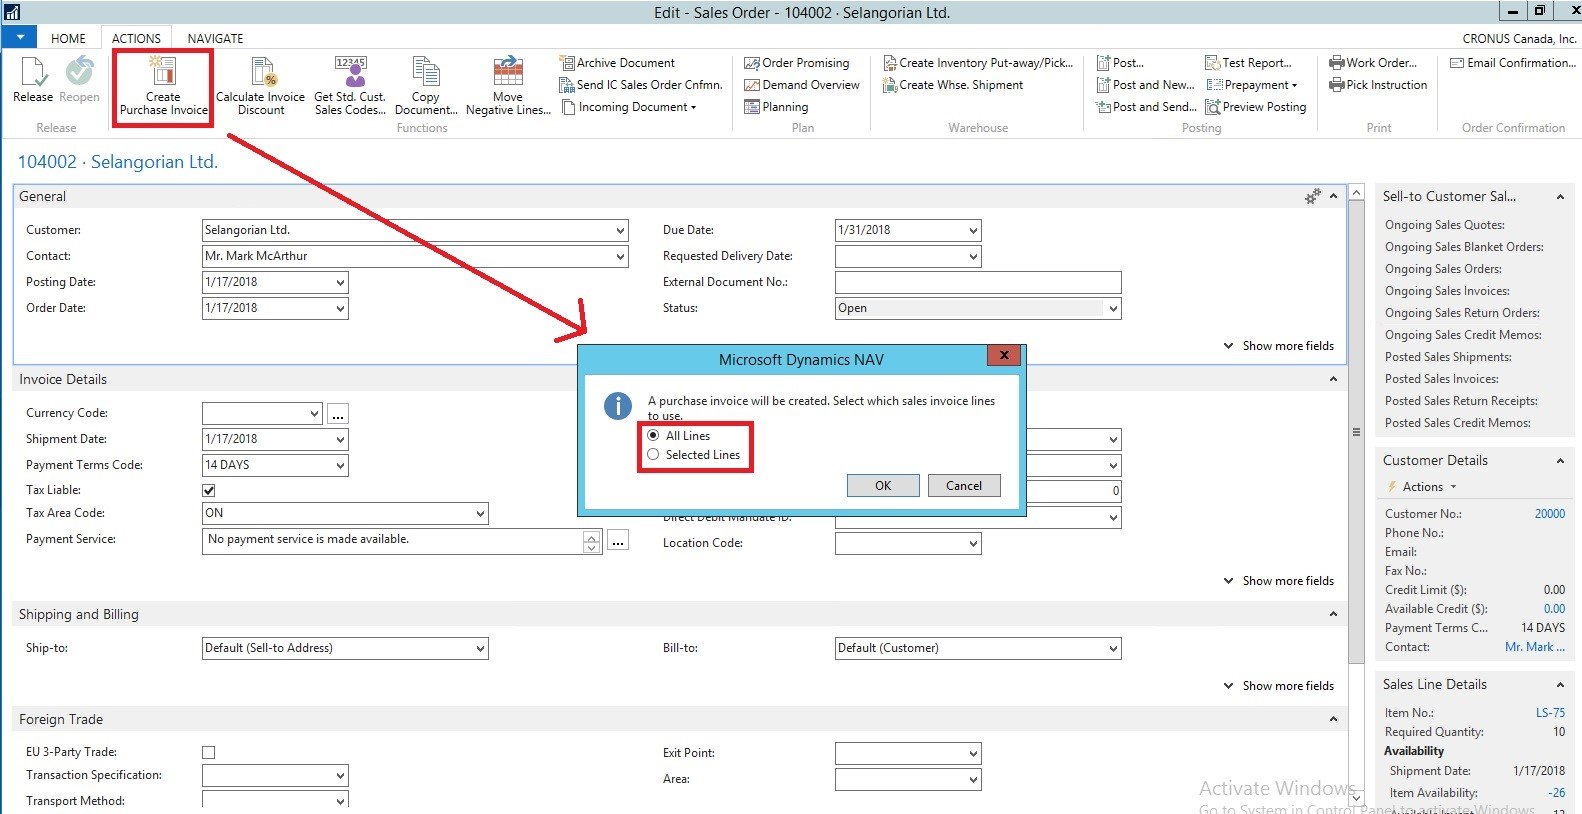Click Get Std. Cust. Sales Codes

tap(350, 86)
